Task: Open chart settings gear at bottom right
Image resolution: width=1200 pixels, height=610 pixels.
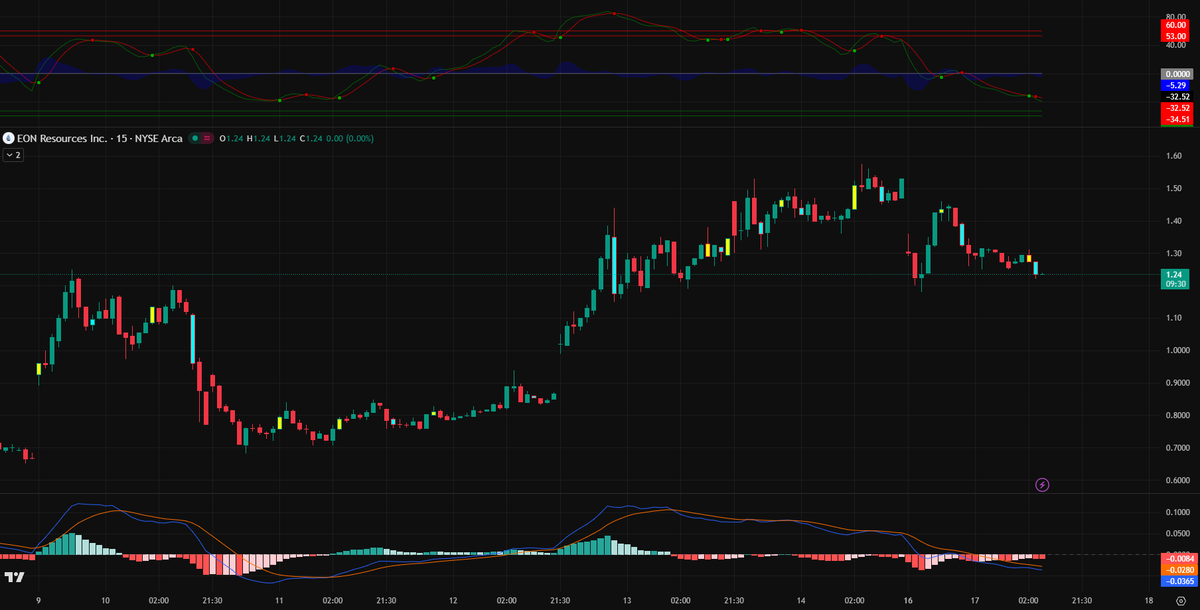Action: [x=1180, y=600]
